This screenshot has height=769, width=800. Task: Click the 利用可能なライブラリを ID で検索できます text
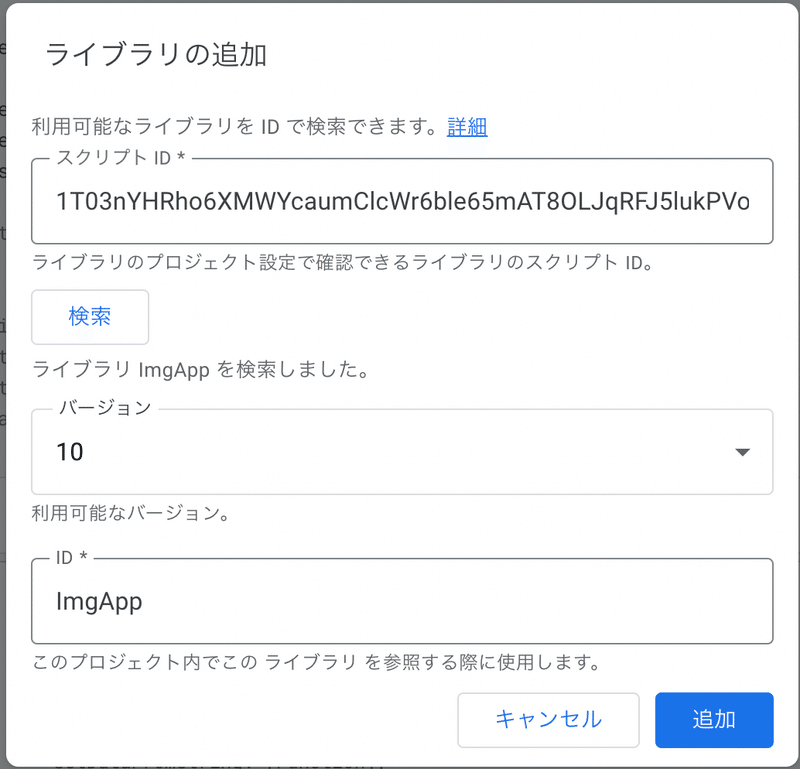point(235,127)
